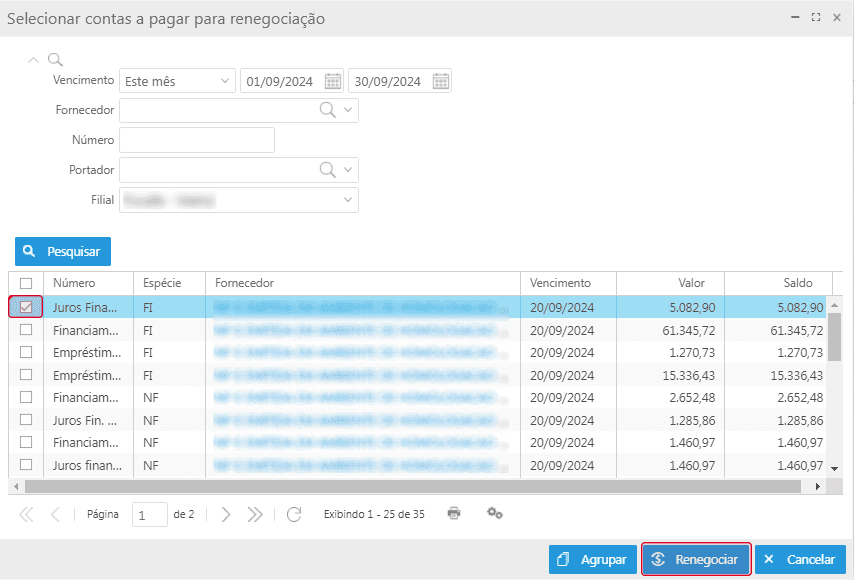This screenshot has width=854, height=580.
Task: Click the Portador search magnifier icon
Action: [327, 170]
